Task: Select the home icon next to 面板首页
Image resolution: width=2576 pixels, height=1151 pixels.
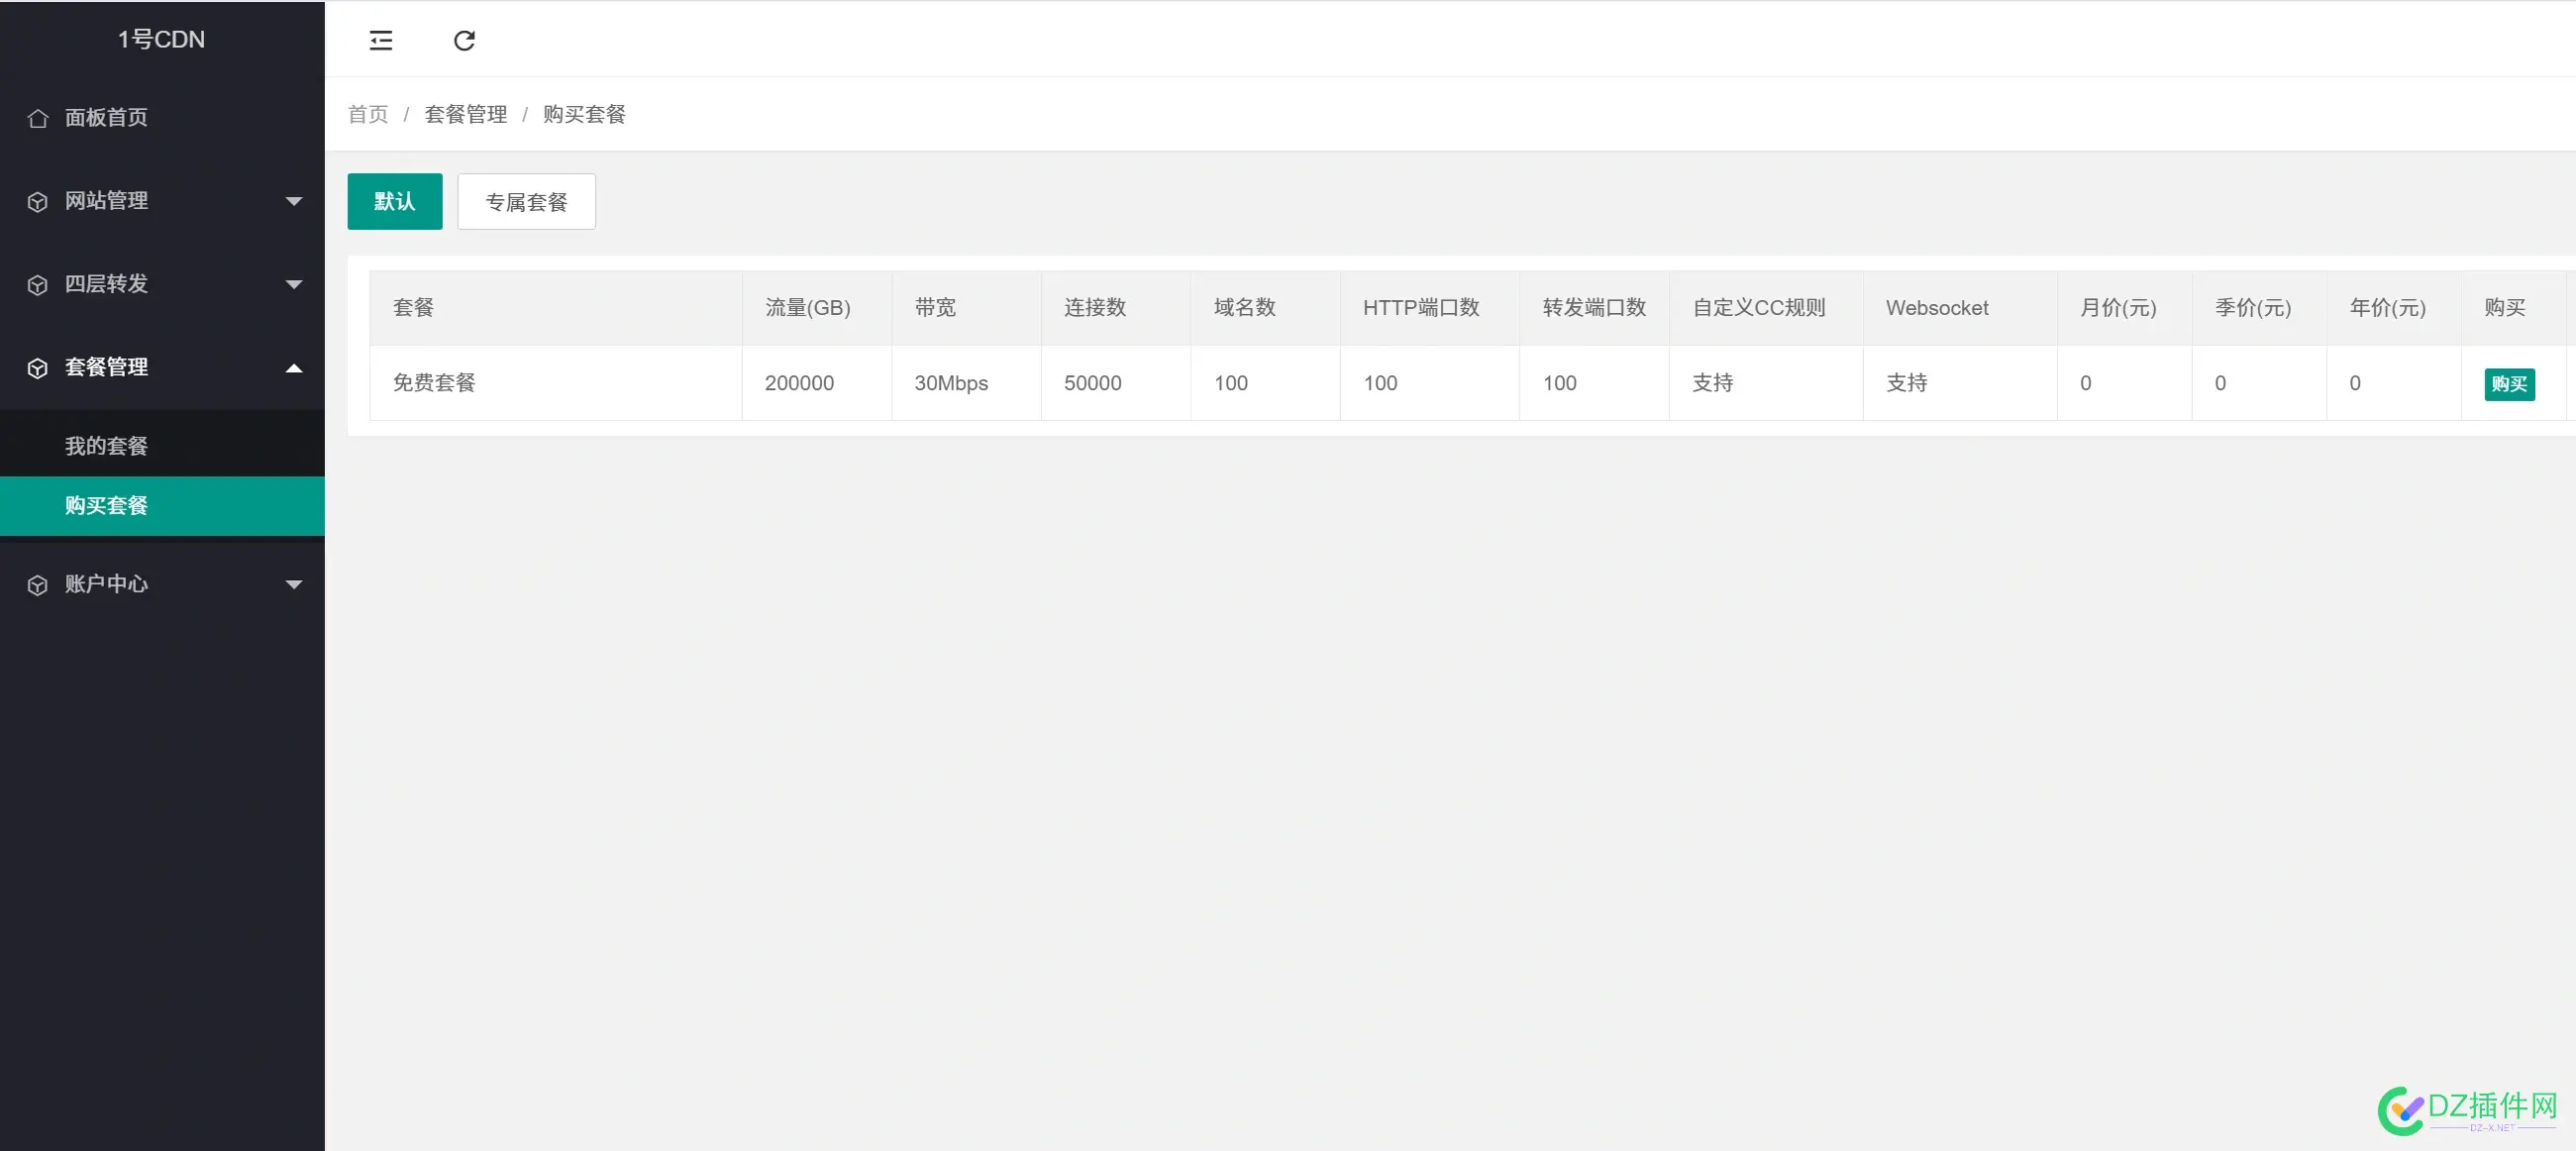Action: click(x=37, y=117)
